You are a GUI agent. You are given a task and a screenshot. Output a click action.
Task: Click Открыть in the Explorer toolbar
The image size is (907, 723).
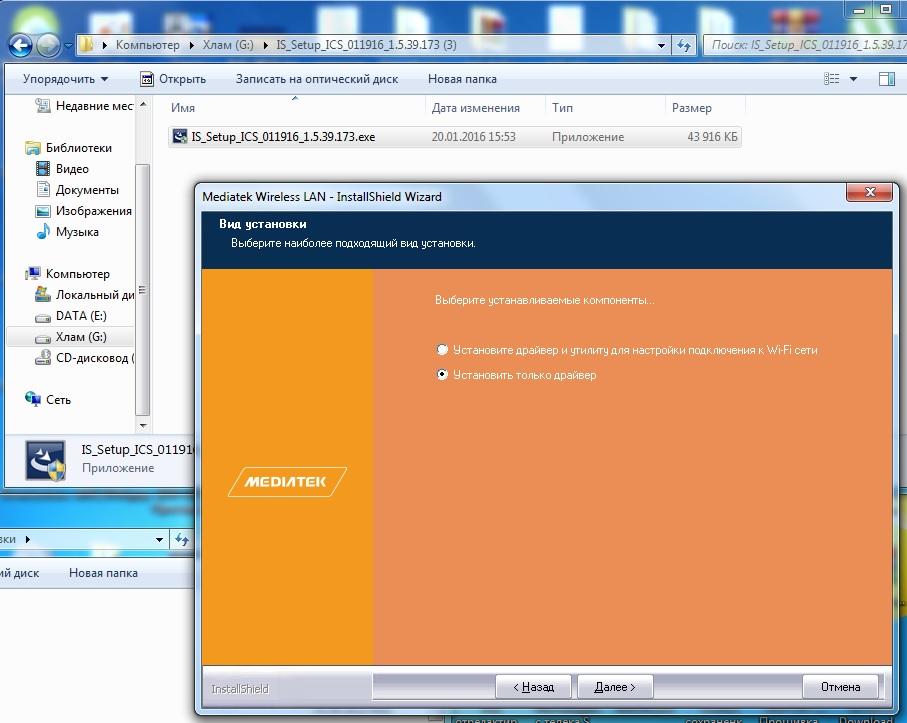(x=173, y=79)
